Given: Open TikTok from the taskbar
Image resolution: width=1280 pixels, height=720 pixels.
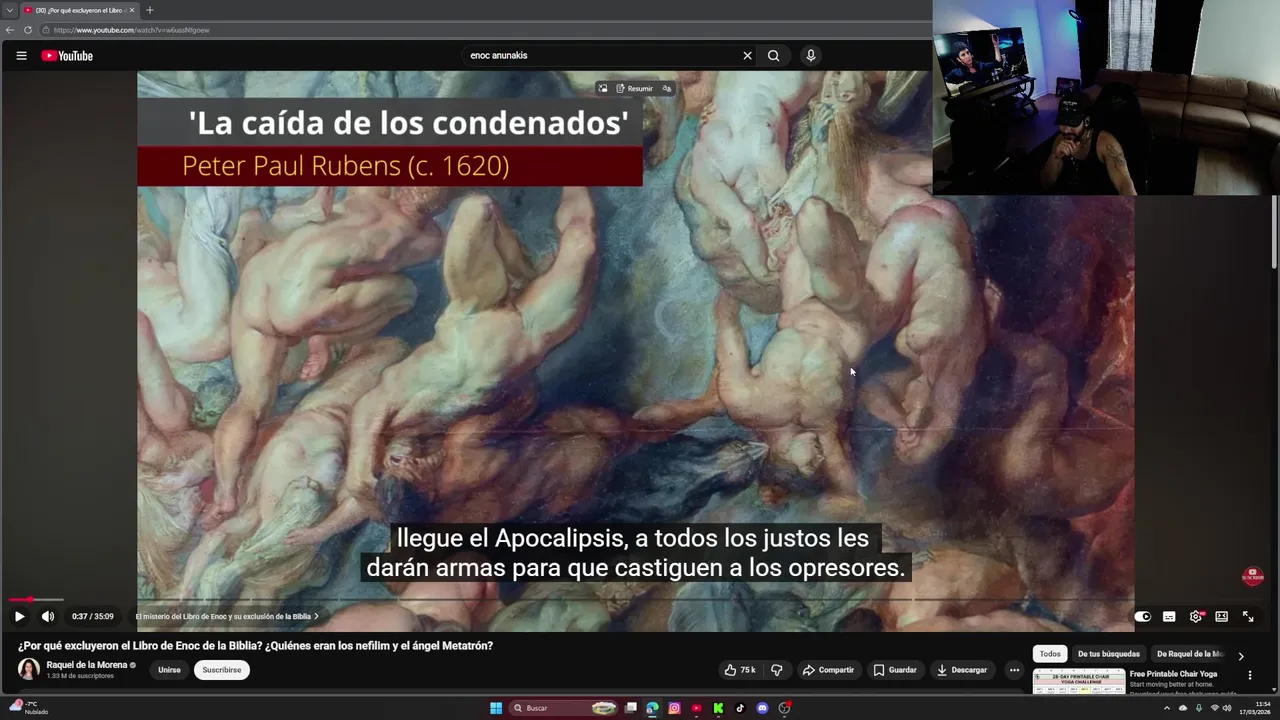Looking at the screenshot, I should click(740, 708).
